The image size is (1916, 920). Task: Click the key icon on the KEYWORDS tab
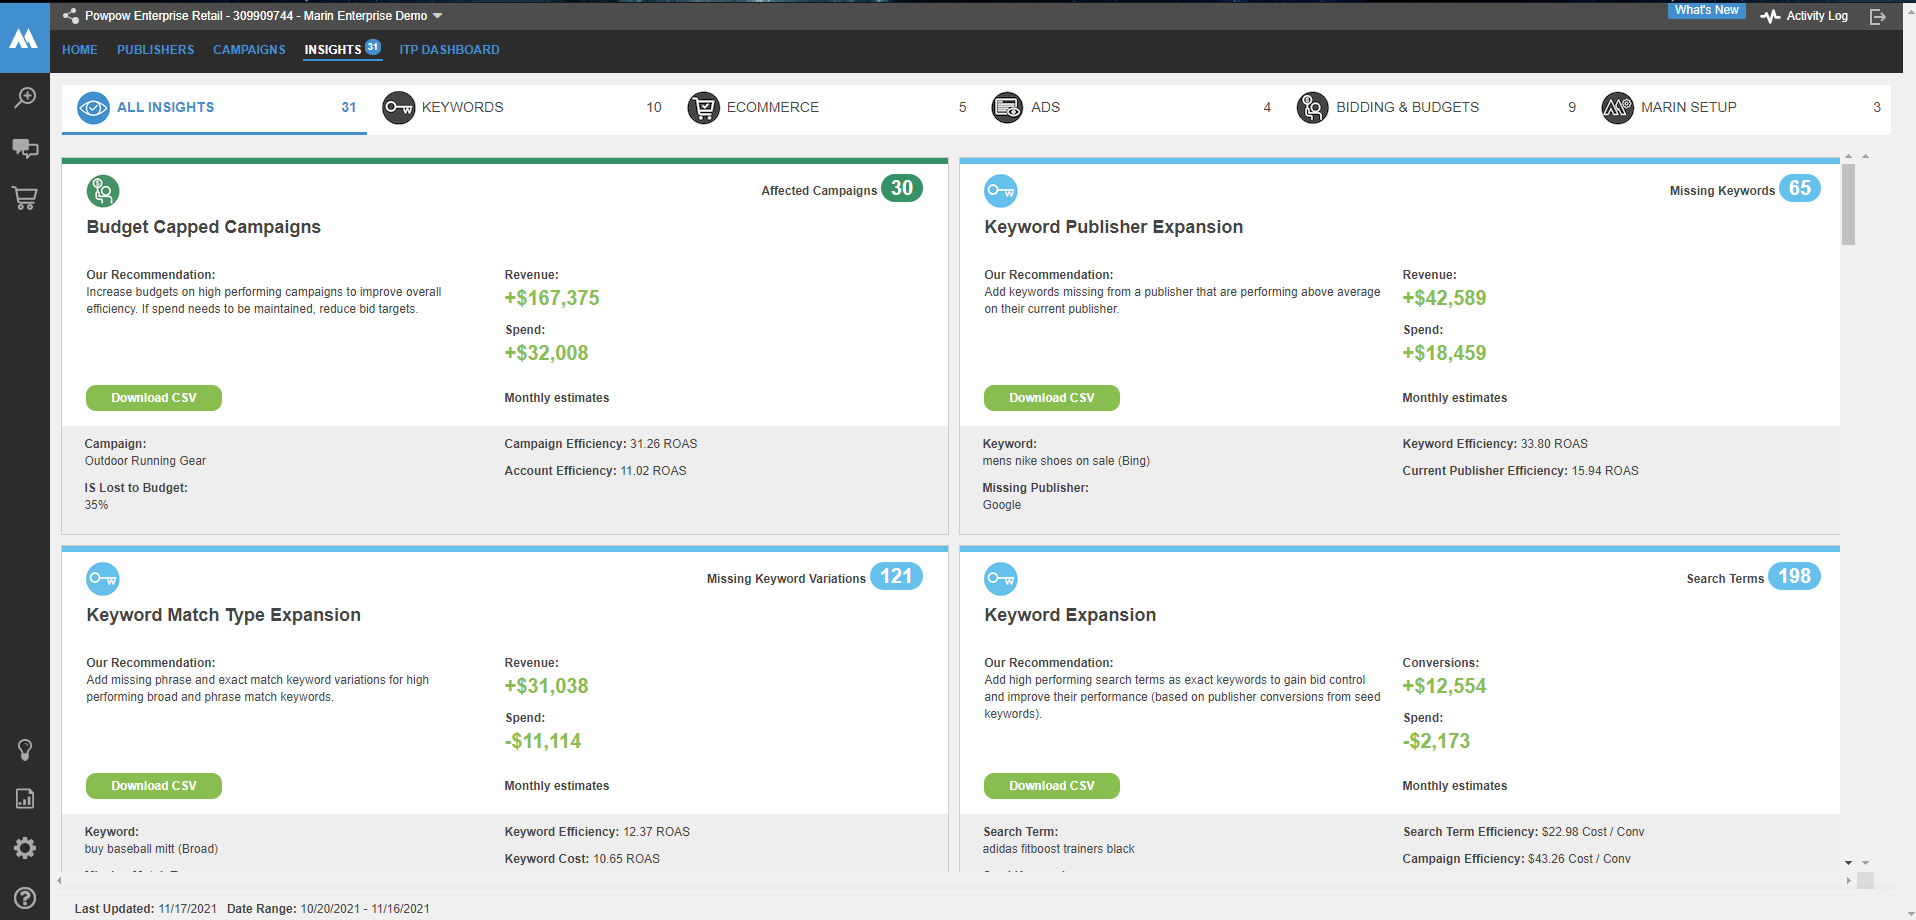coord(398,107)
